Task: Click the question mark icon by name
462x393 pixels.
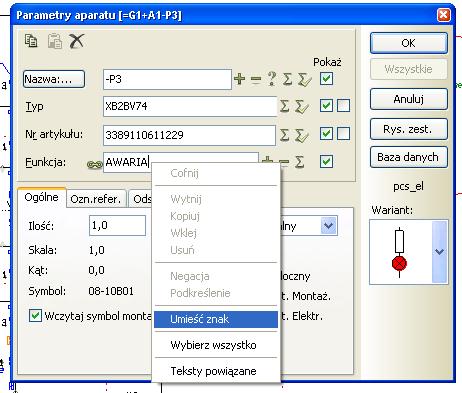Action: coord(272,79)
